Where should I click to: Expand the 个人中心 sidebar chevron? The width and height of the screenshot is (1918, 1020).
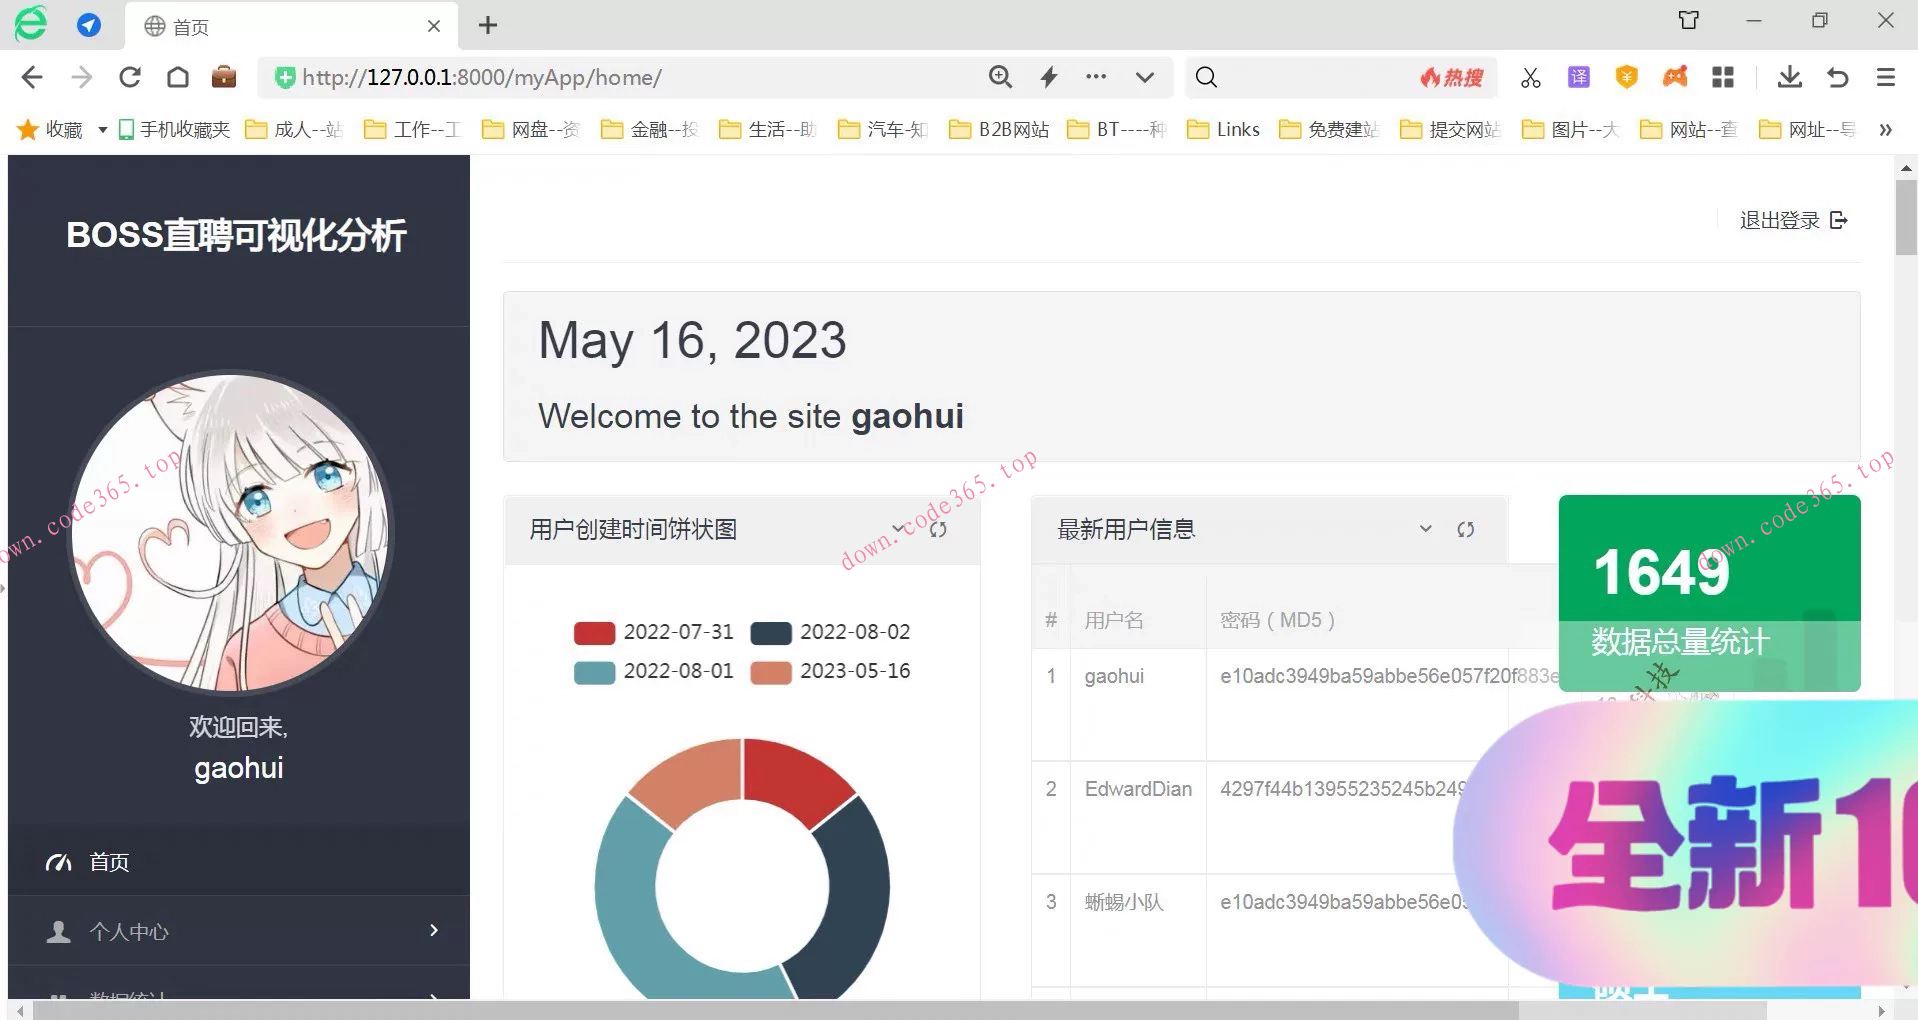(434, 930)
